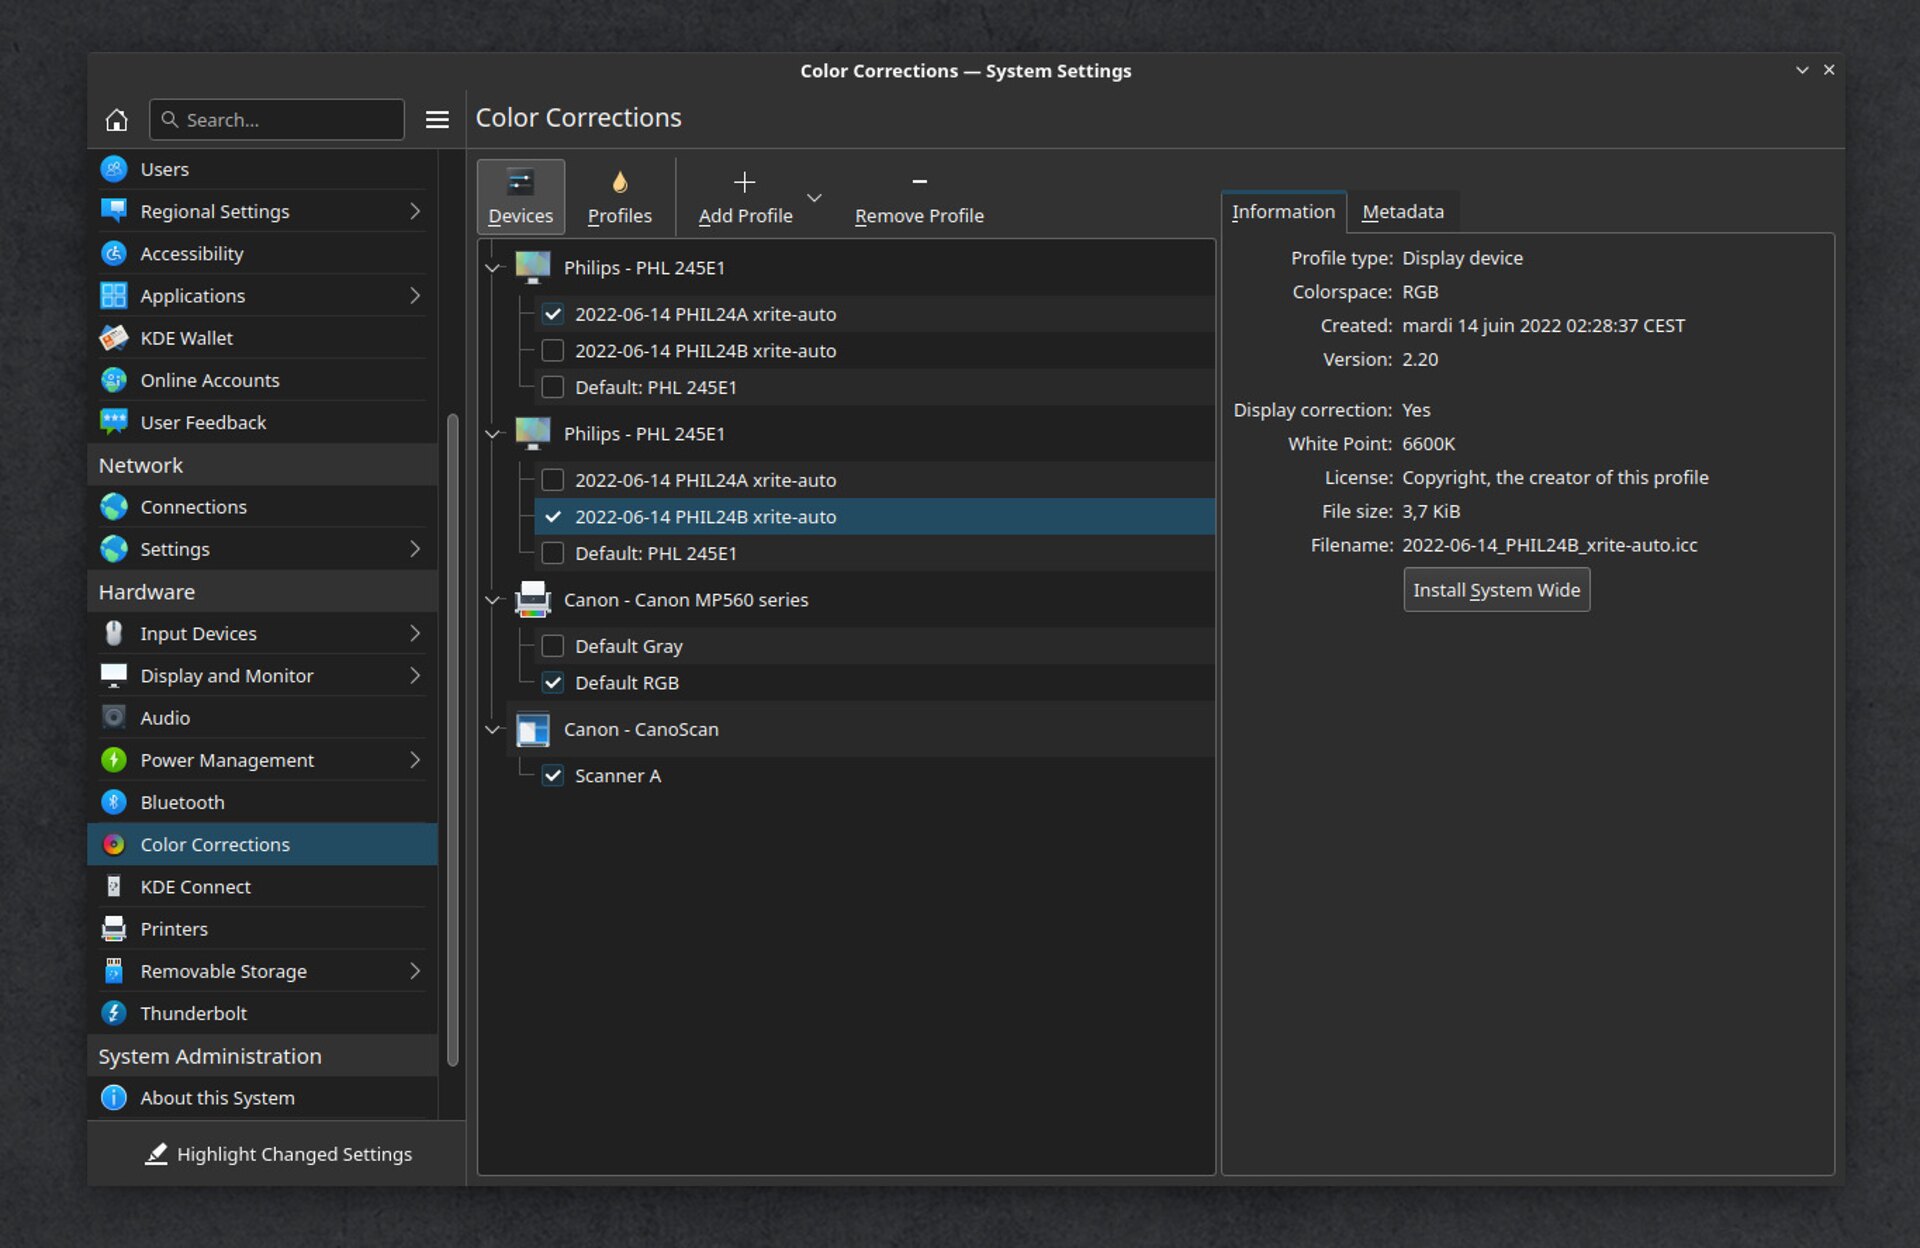Click the Install System Wide button
1920x1248 pixels.
pos(1496,590)
